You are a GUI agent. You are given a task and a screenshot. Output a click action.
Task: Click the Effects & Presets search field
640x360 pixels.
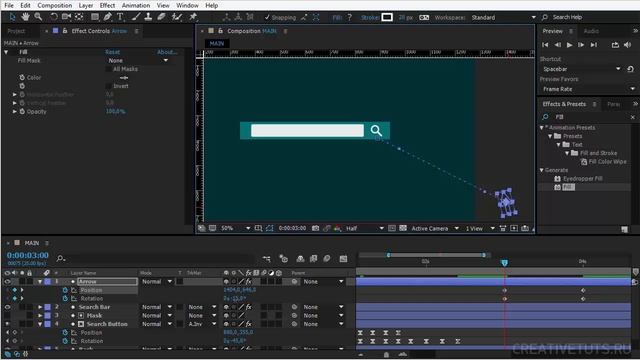tap(588, 117)
